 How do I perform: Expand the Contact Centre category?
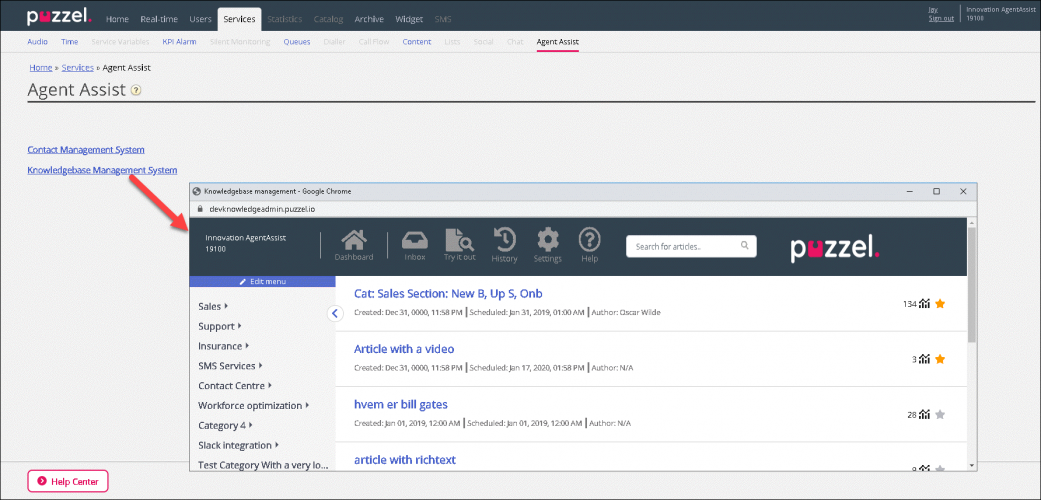pos(235,386)
